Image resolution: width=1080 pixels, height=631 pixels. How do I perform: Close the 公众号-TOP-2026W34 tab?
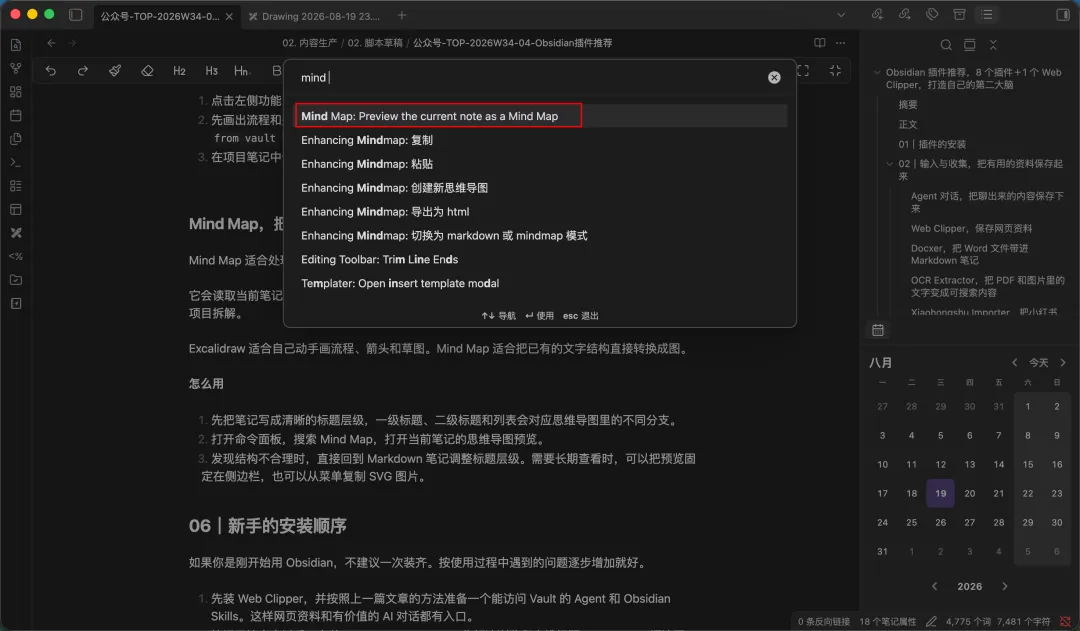(229, 17)
